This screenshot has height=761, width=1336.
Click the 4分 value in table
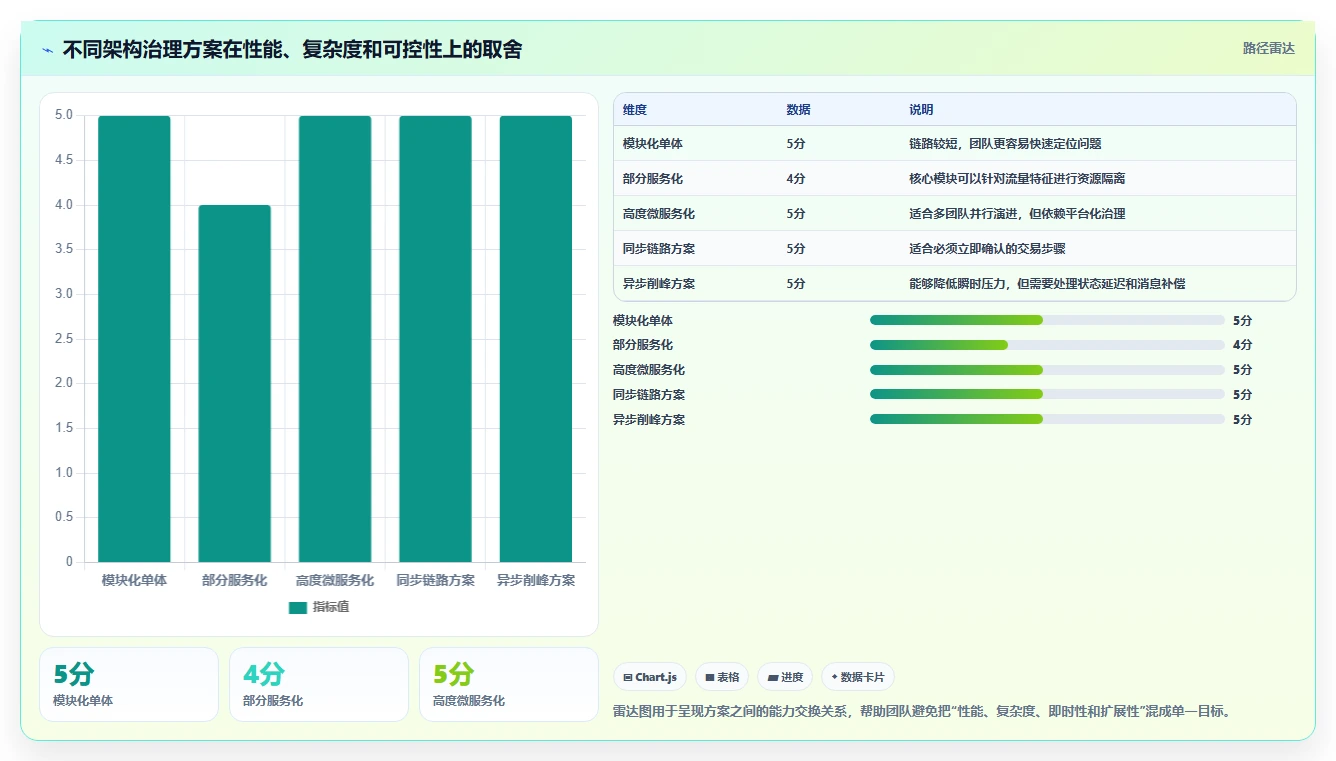click(x=796, y=179)
